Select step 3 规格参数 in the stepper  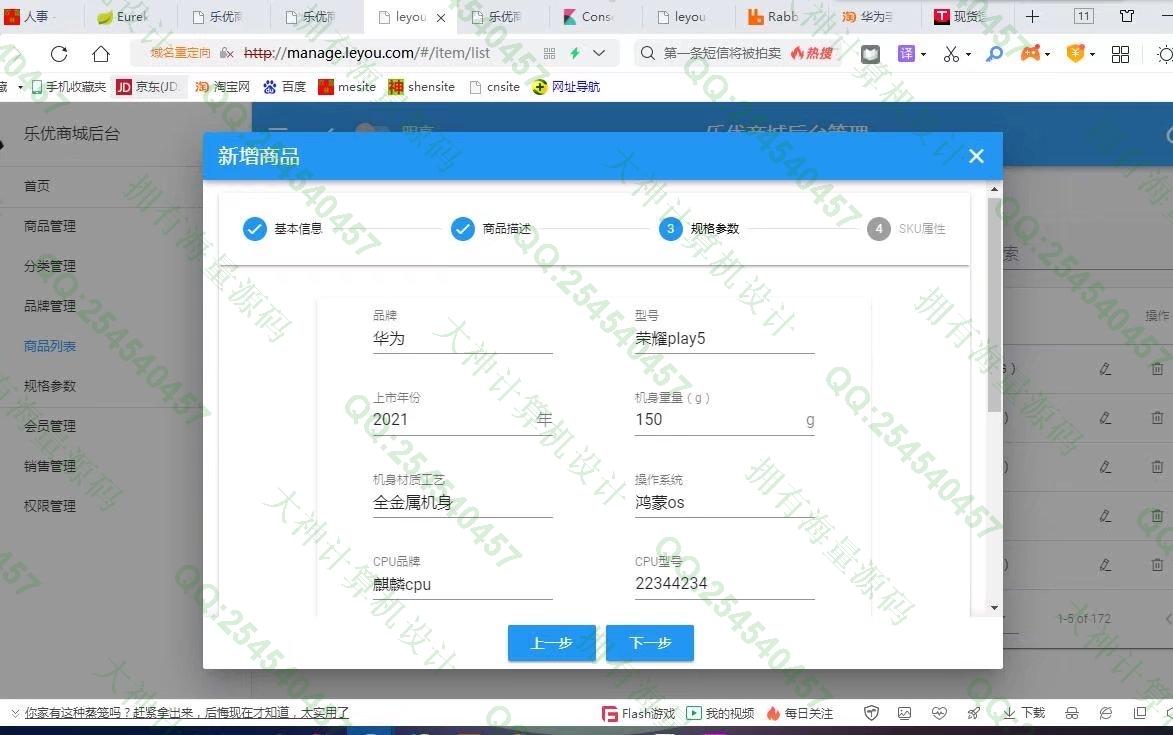(x=699, y=229)
